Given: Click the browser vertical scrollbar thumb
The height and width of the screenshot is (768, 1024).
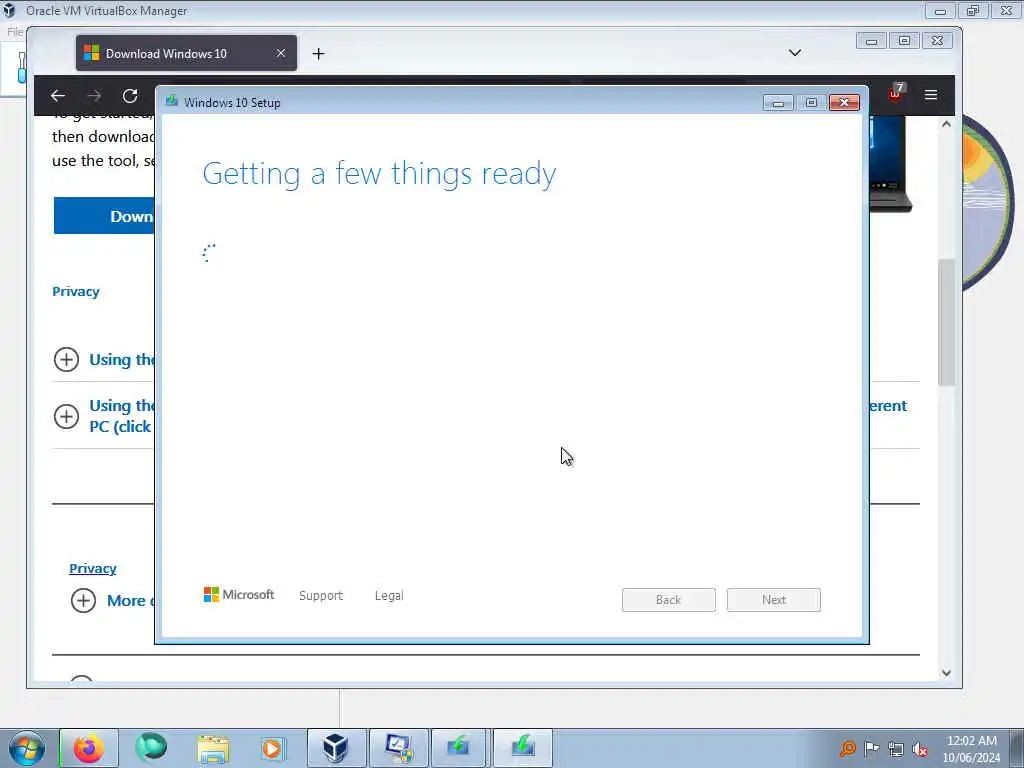Looking at the screenshot, I should pyautogui.click(x=946, y=322).
